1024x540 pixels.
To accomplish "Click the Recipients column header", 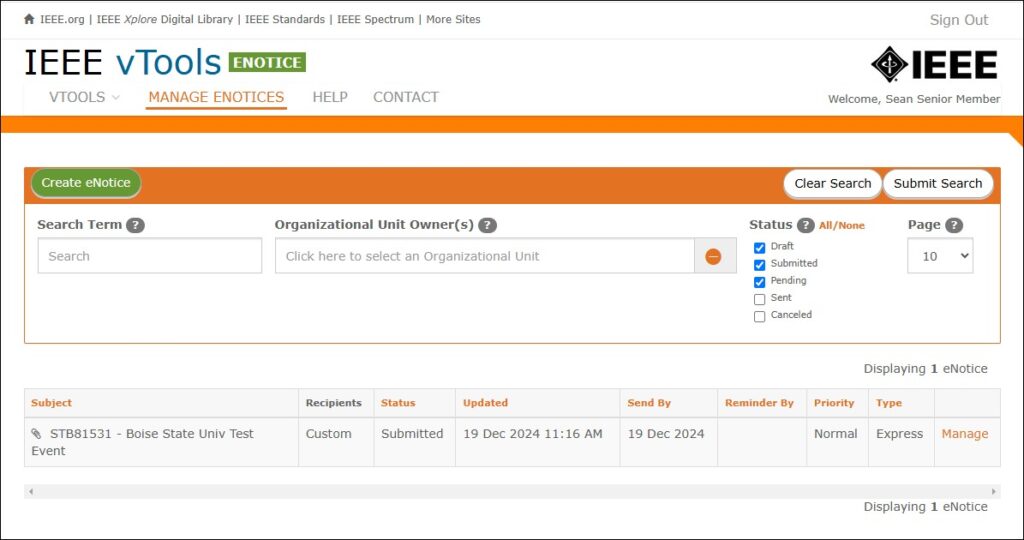I will tap(334, 403).
